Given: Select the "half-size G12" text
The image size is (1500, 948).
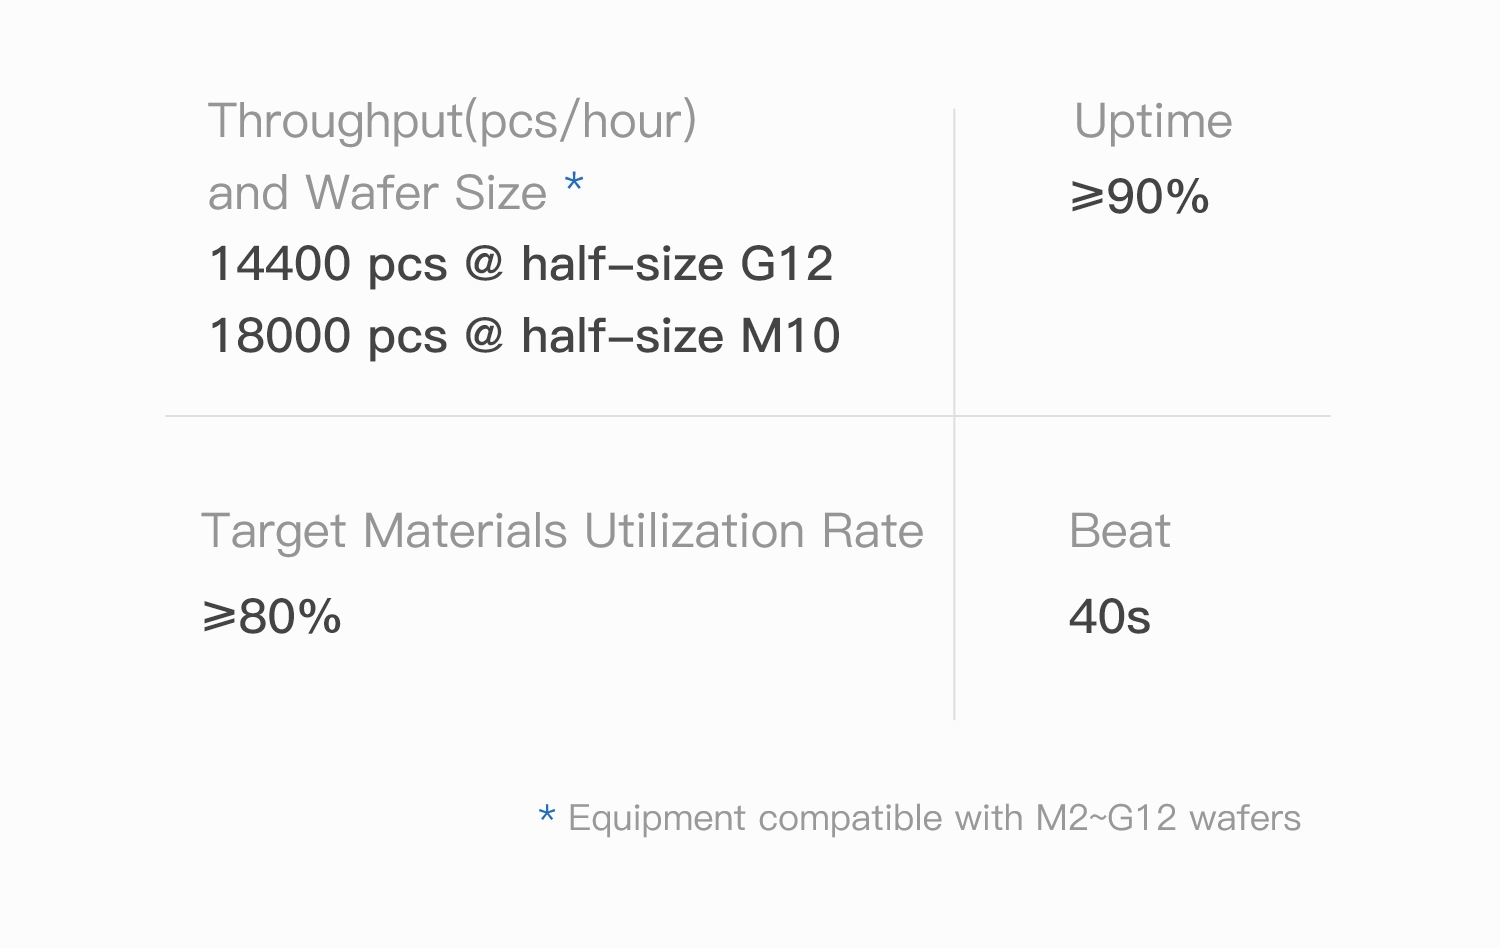Looking at the screenshot, I should coord(677,264).
